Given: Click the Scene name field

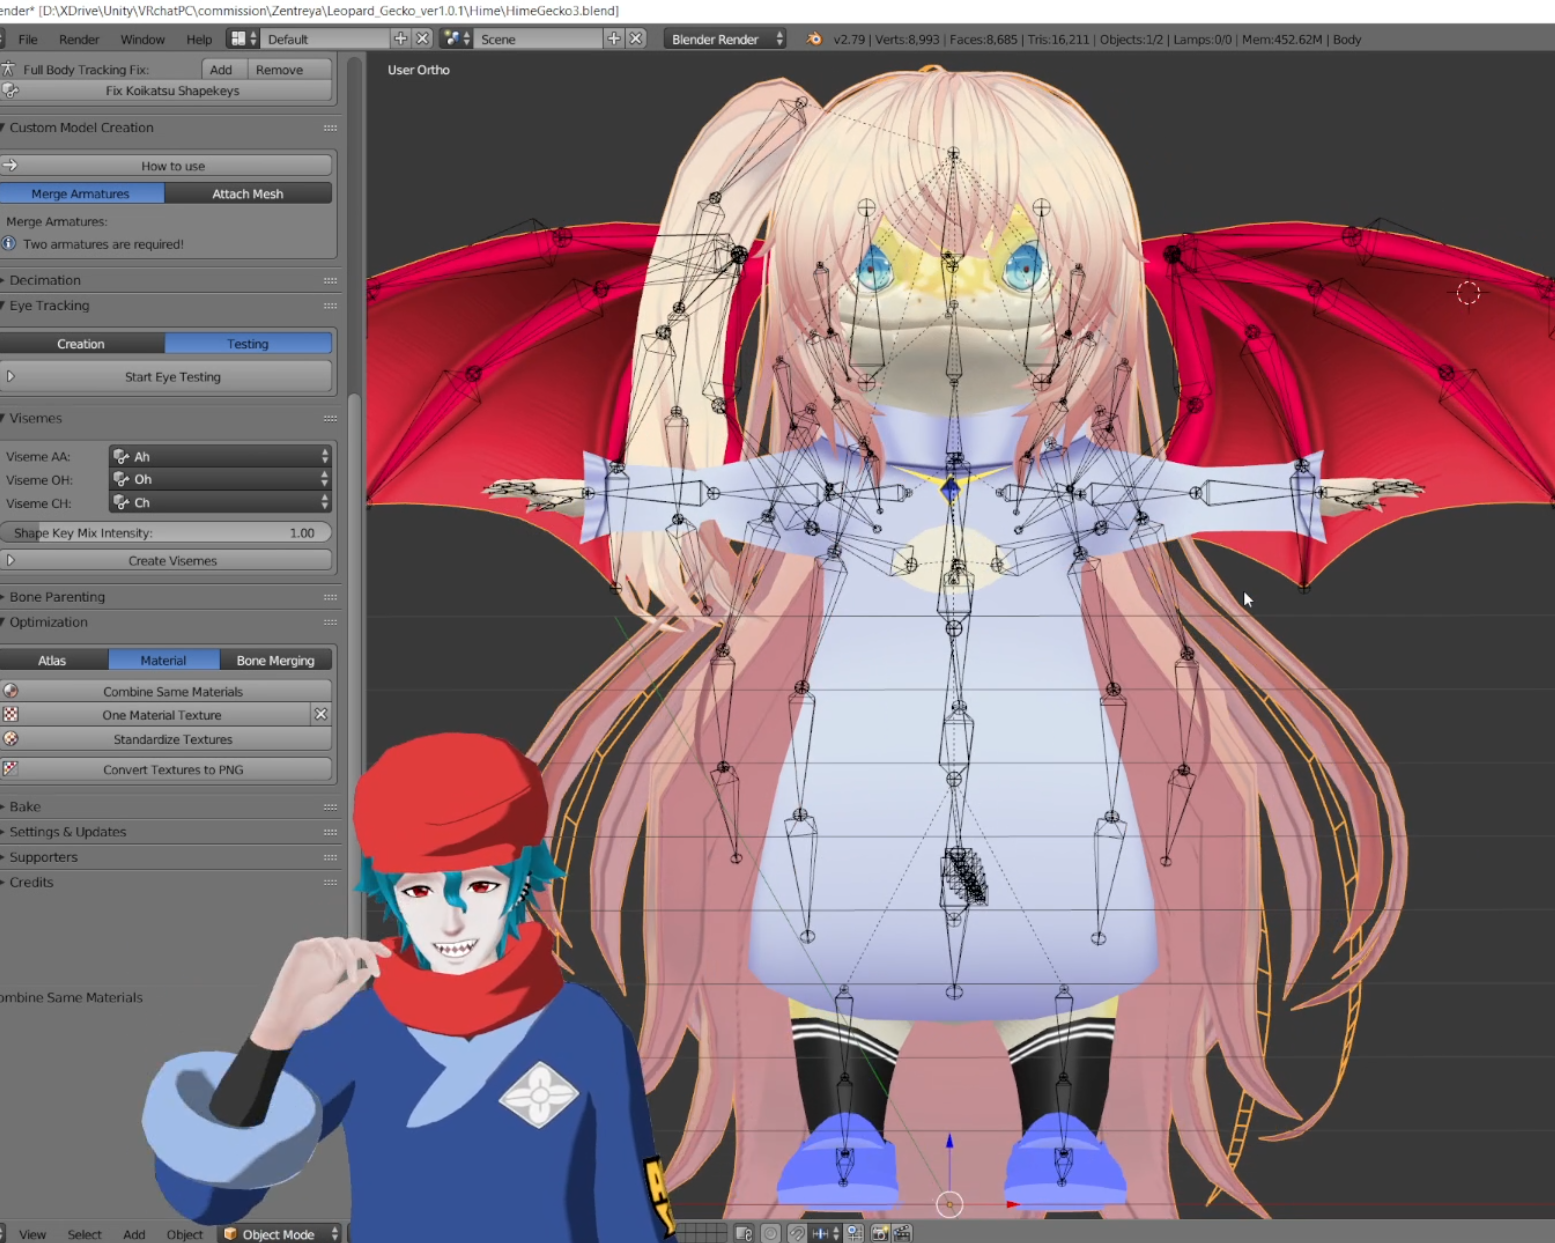Looking at the screenshot, I should coord(538,39).
